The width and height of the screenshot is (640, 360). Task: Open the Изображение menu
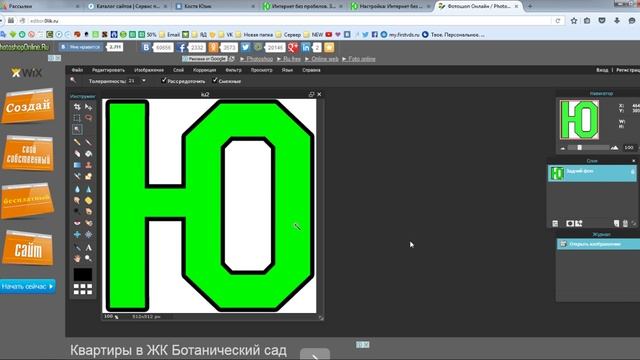tap(149, 70)
